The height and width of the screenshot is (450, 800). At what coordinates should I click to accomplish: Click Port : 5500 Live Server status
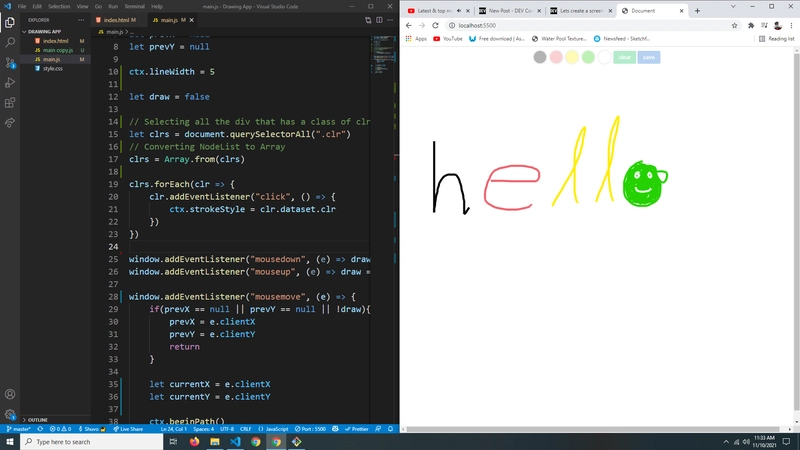point(310,429)
